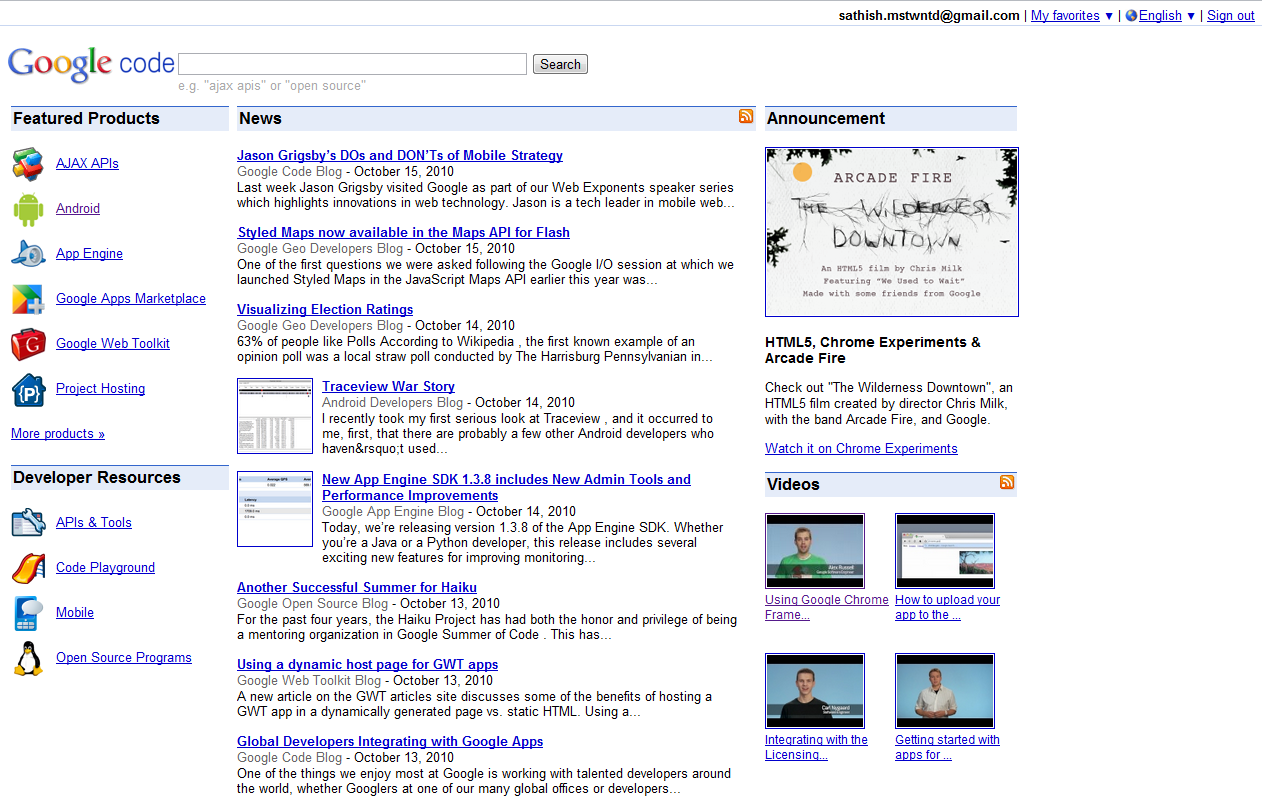Click the Search button
The height and width of the screenshot is (796, 1262).
[x=560, y=64]
